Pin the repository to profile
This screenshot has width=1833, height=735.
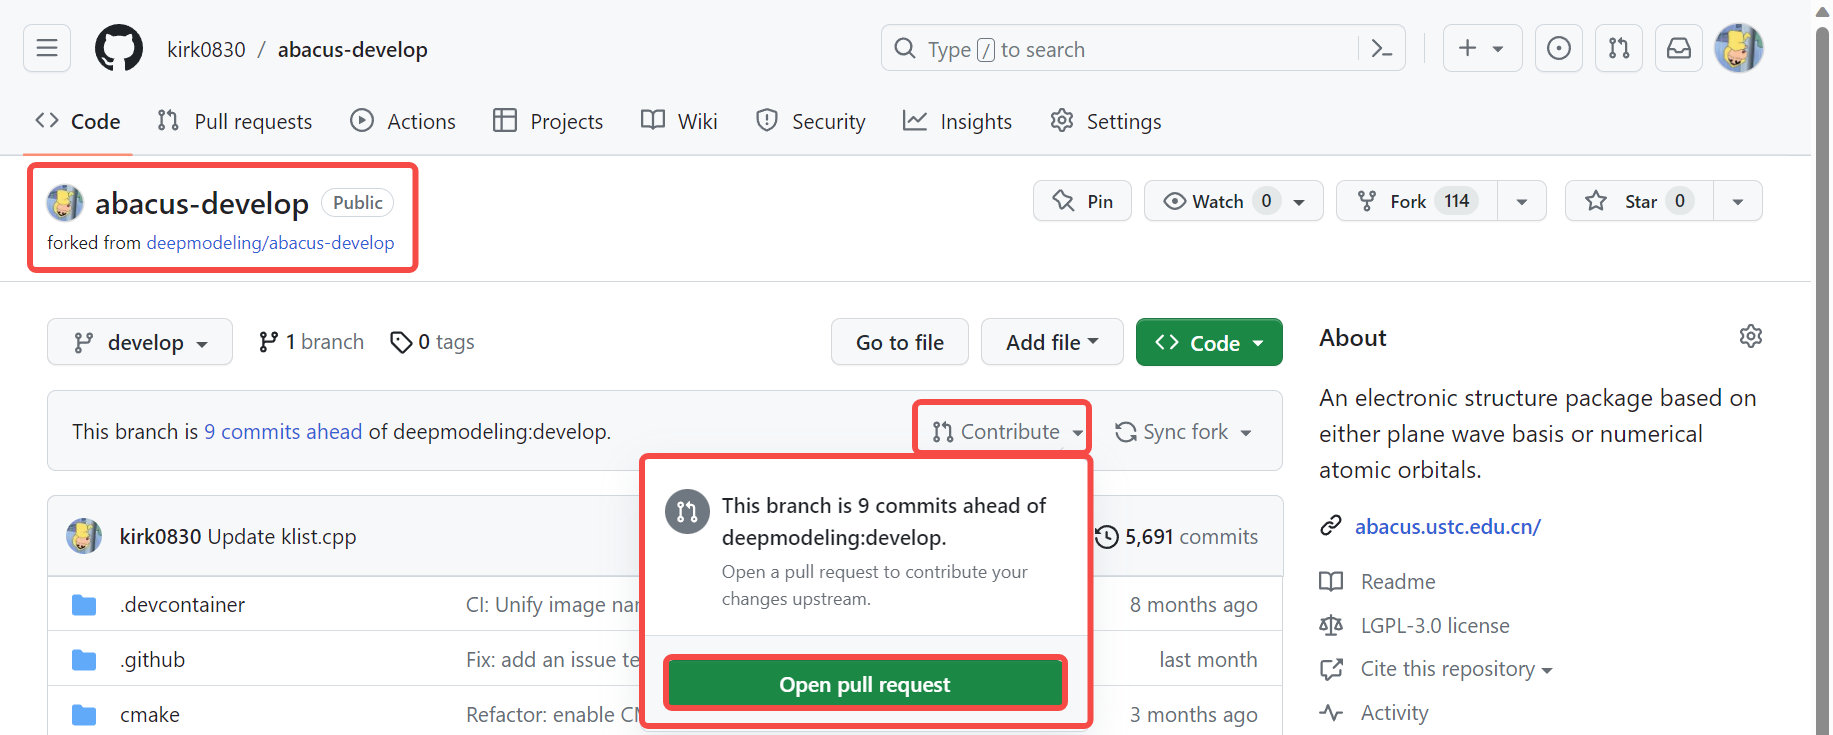[1082, 201]
